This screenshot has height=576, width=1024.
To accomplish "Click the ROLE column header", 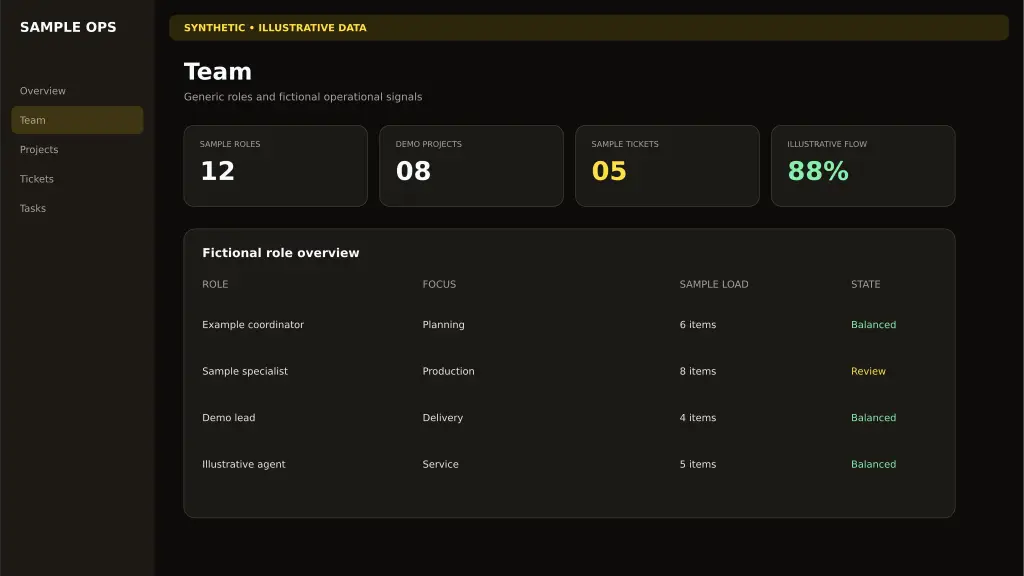I will (215, 284).
